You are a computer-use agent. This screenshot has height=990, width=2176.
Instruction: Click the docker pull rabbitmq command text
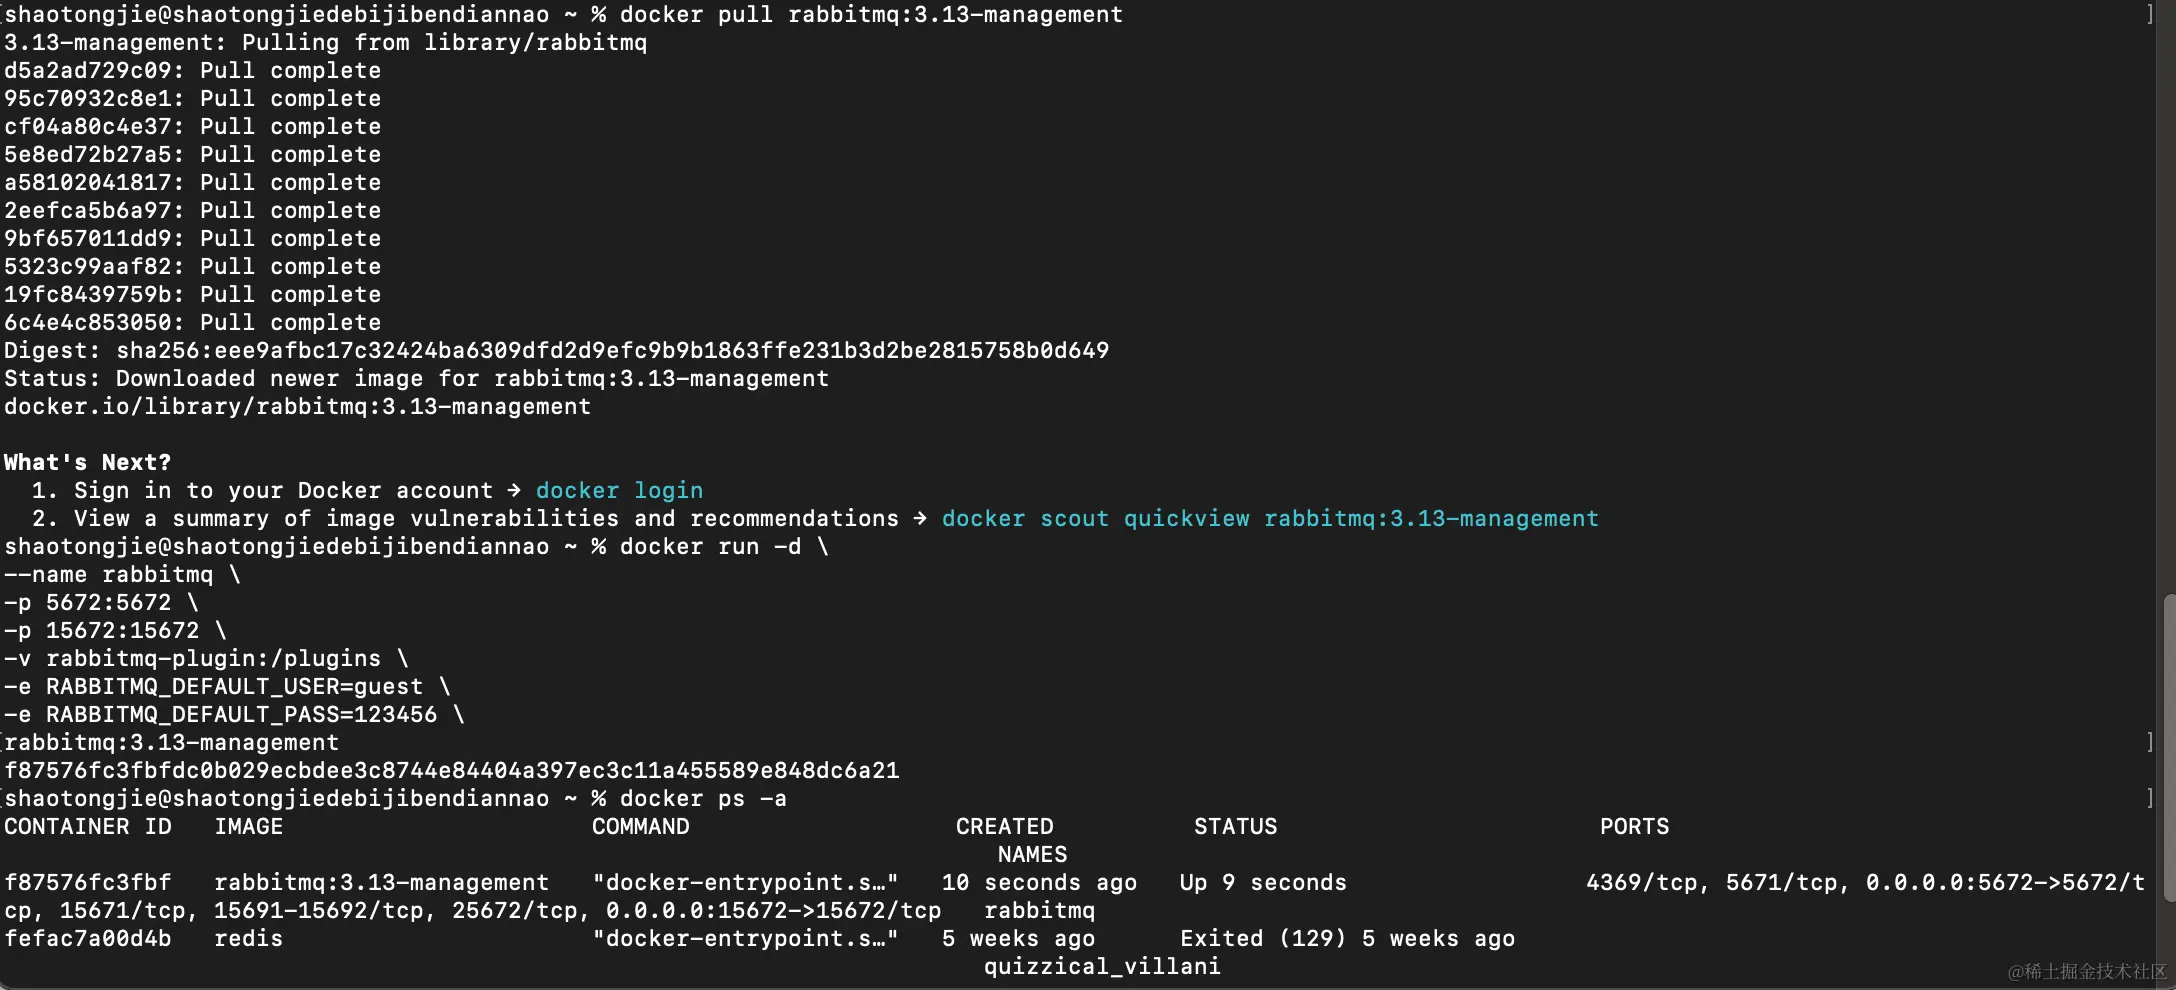(x=871, y=14)
